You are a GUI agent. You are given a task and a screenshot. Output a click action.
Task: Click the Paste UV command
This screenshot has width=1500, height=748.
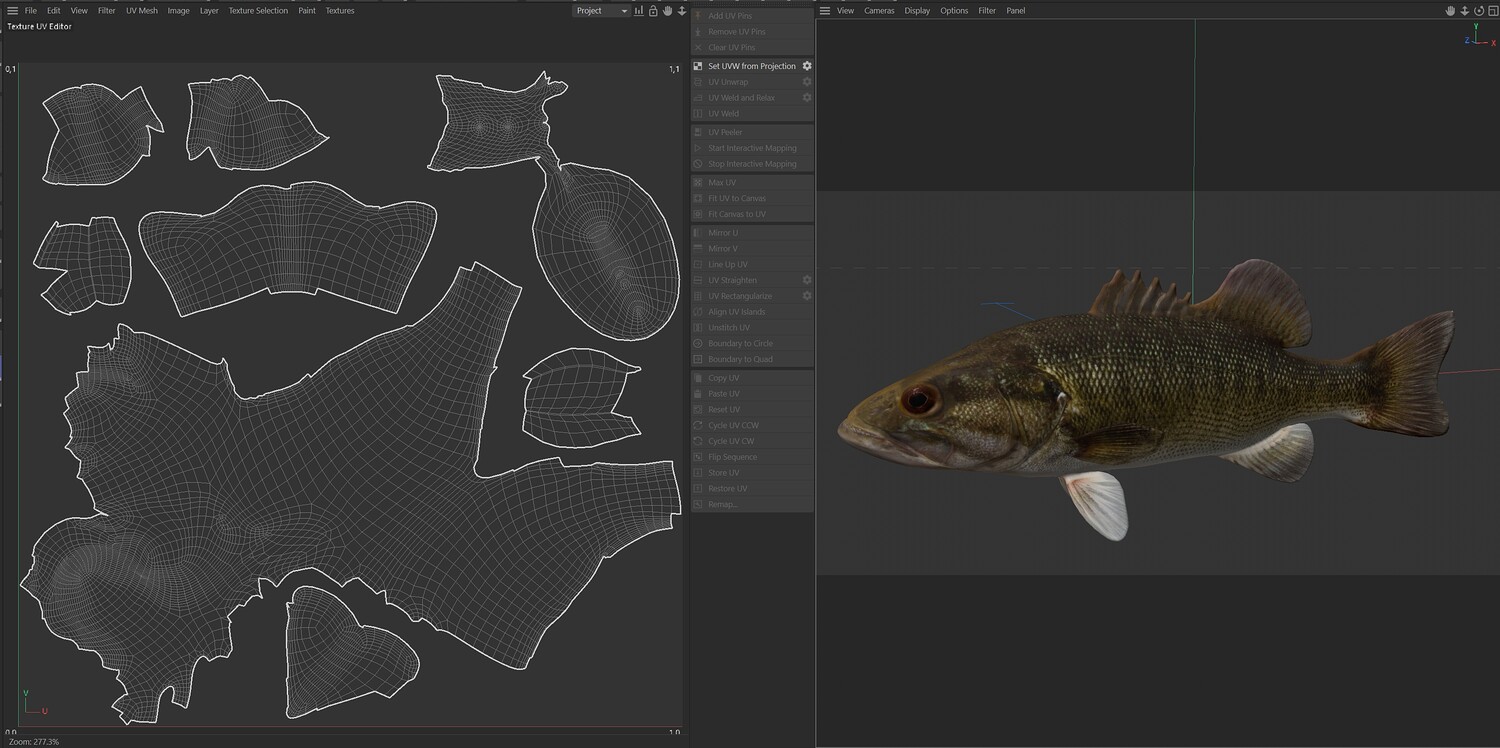752,394
